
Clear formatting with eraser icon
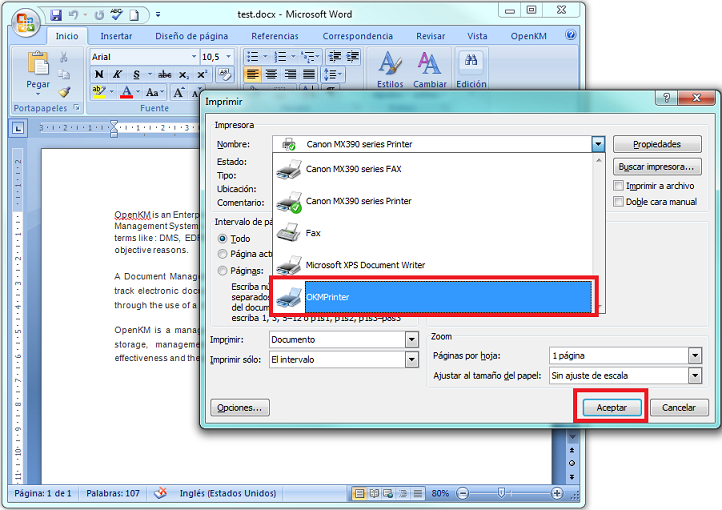(225, 75)
